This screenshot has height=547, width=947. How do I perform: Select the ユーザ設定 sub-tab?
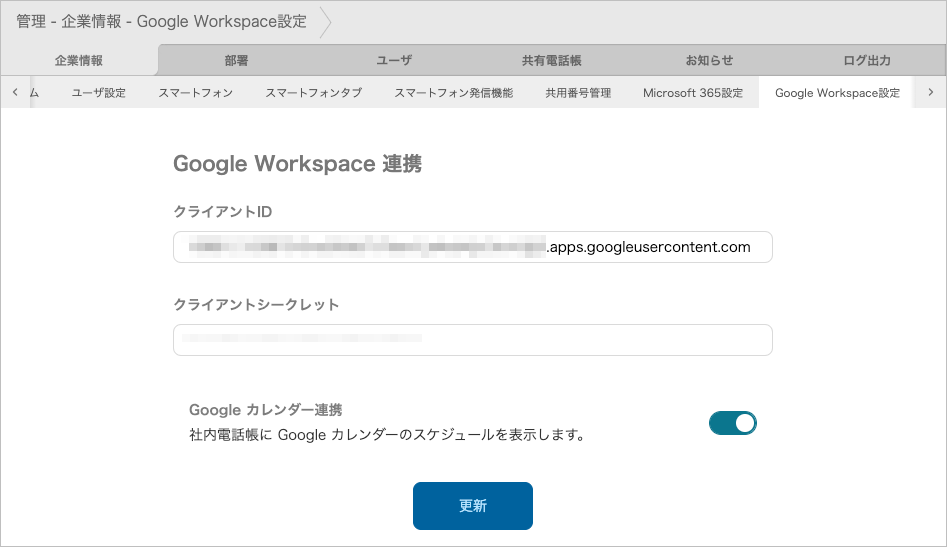click(99, 93)
